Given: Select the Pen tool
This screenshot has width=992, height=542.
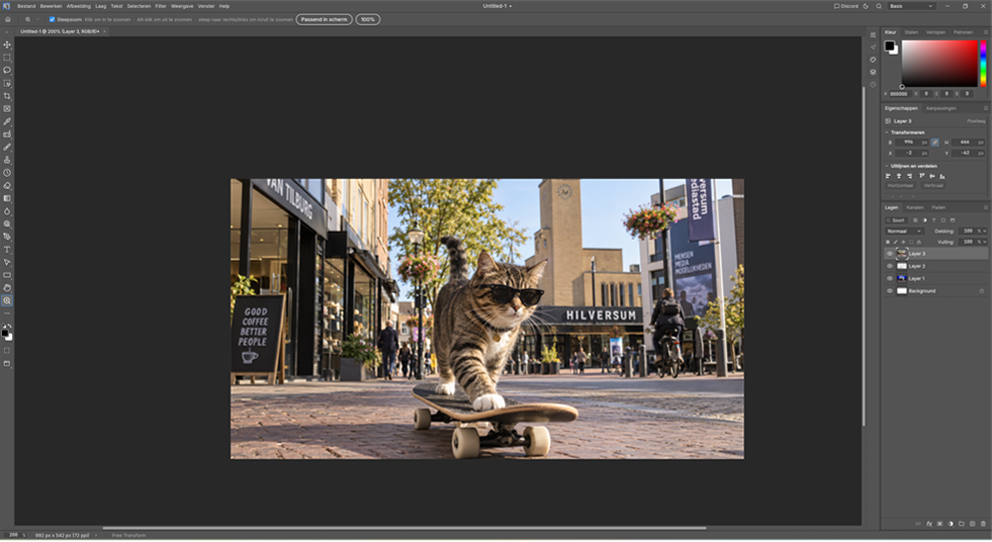Looking at the screenshot, I should click(x=7, y=237).
